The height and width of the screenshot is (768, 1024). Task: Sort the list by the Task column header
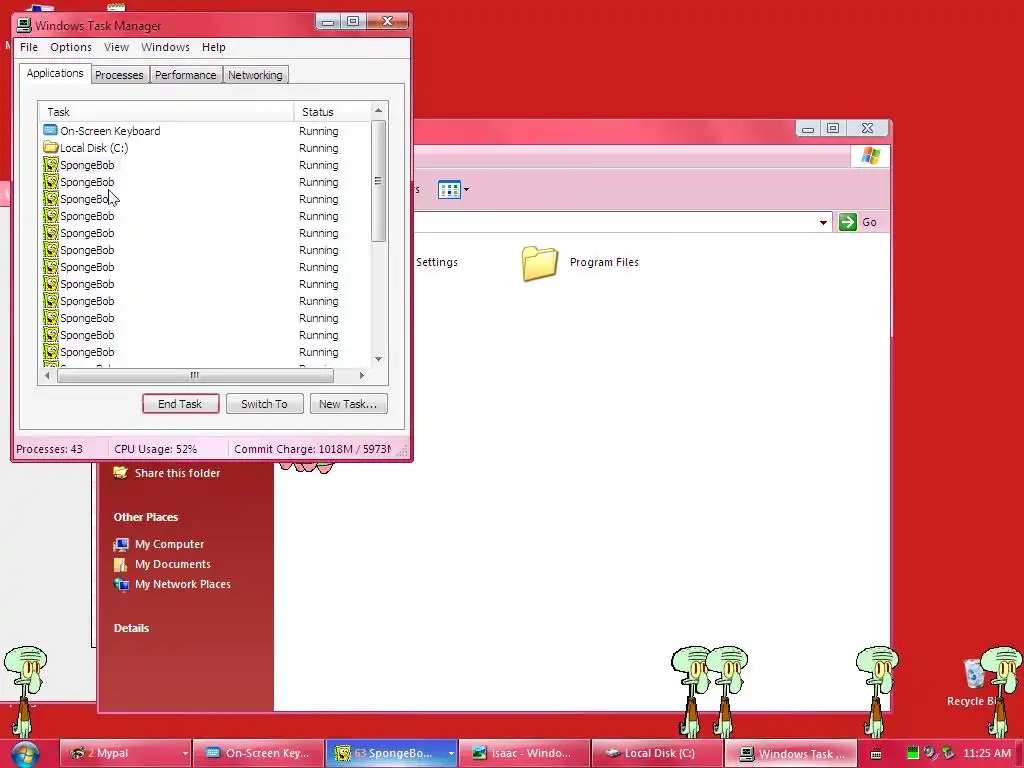166,112
